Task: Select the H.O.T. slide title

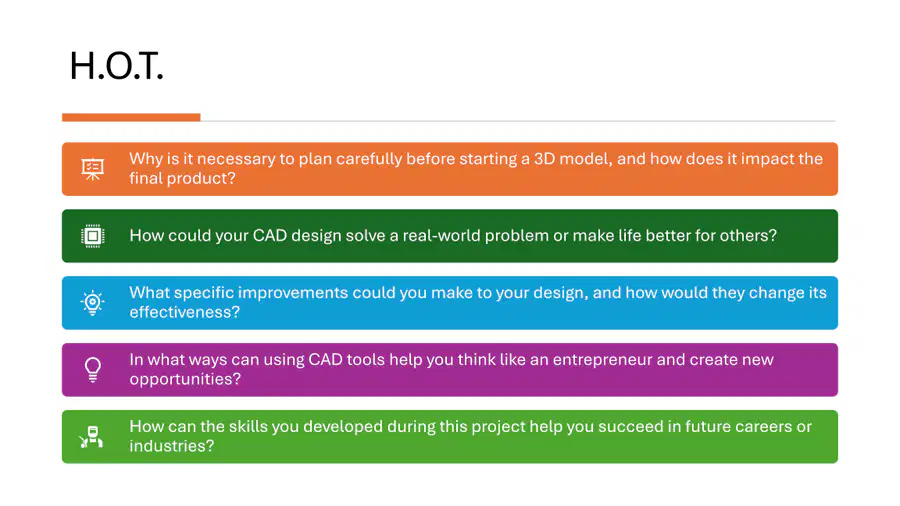Action: click(x=117, y=66)
